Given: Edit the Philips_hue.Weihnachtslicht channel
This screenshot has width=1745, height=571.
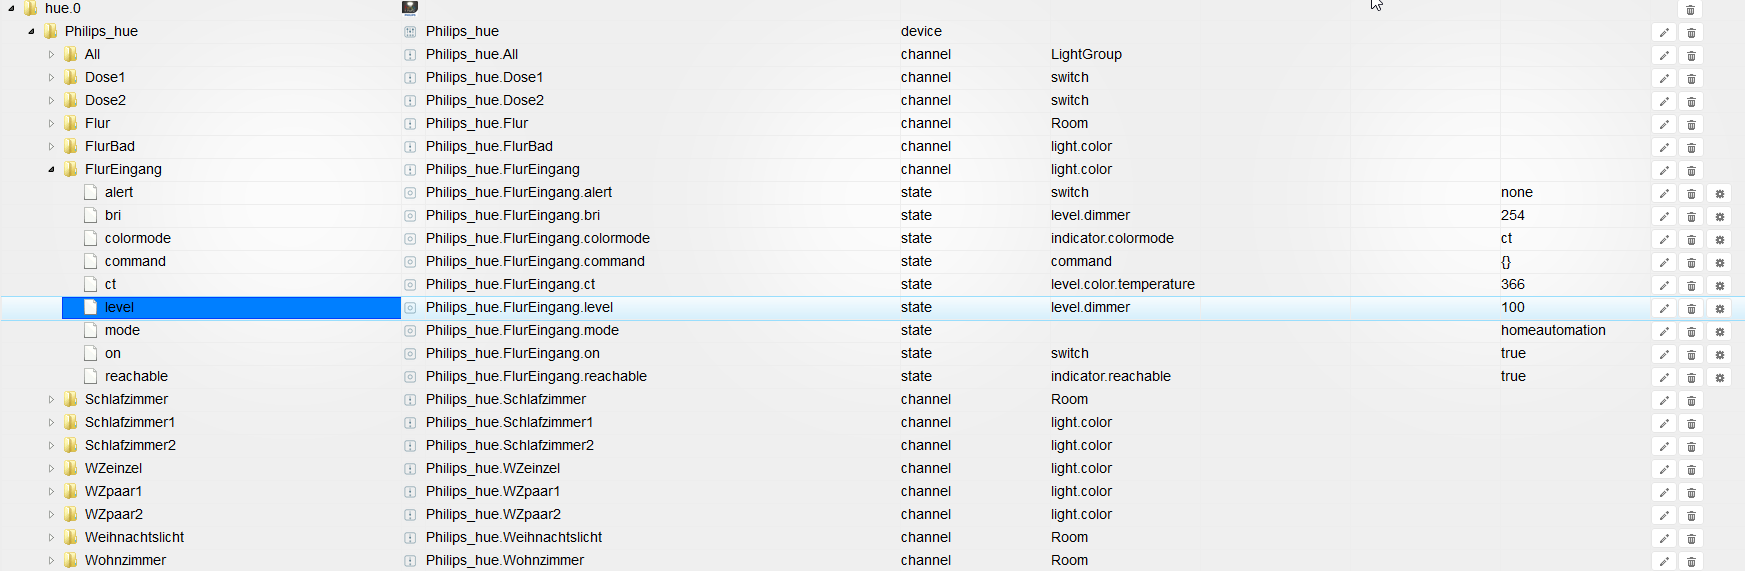Looking at the screenshot, I should (x=1664, y=539).
